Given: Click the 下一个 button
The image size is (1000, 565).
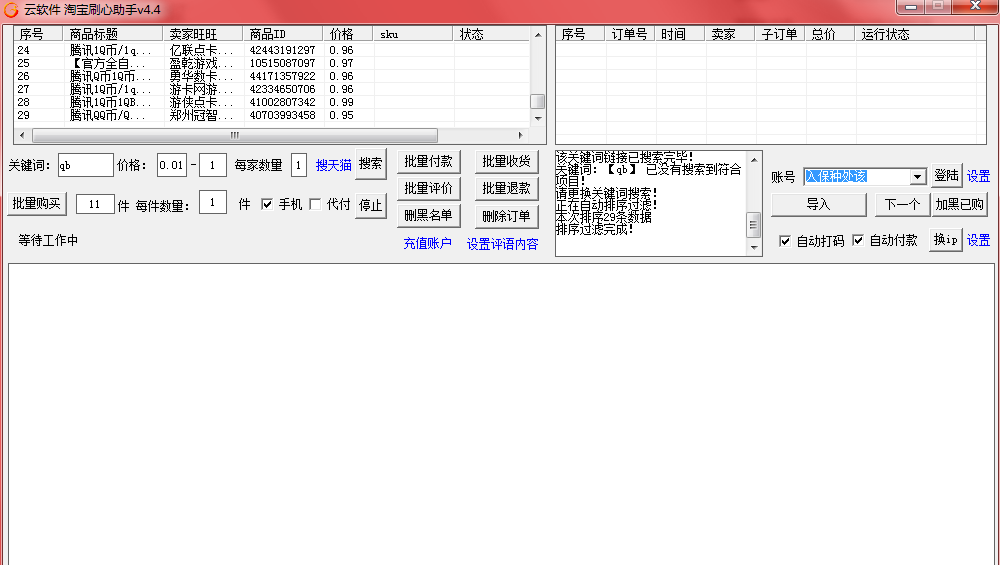Looking at the screenshot, I should (x=902, y=205).
